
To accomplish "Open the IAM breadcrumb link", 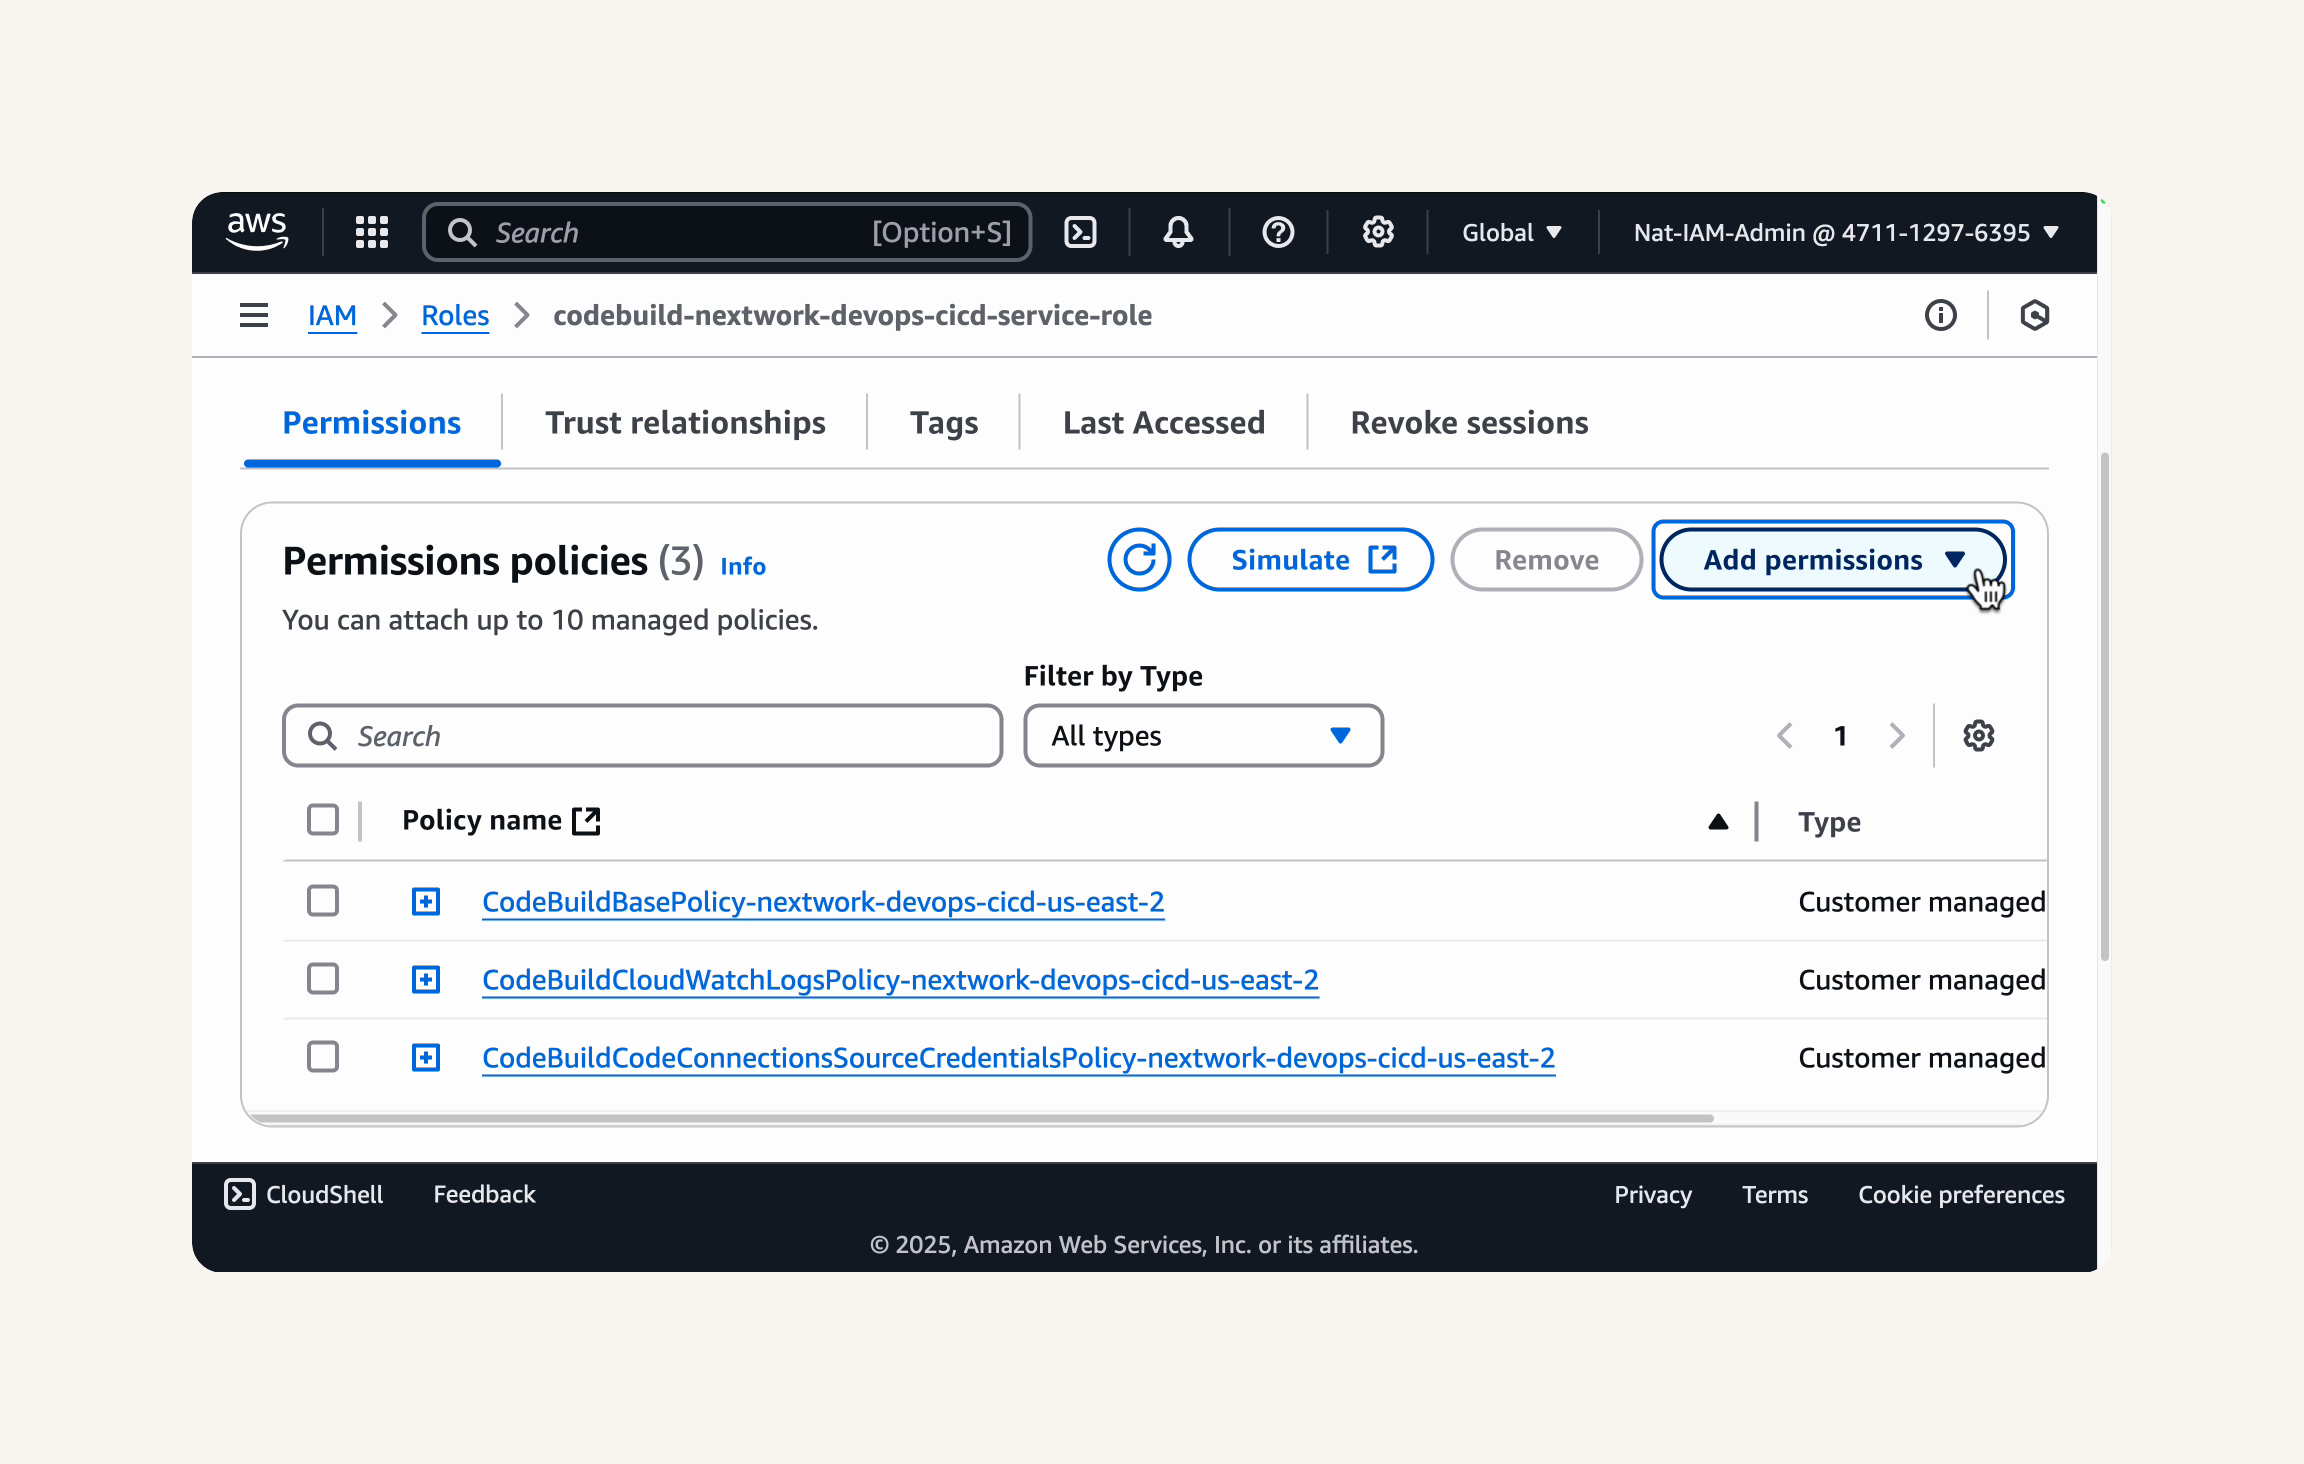I will coord(332,315).
